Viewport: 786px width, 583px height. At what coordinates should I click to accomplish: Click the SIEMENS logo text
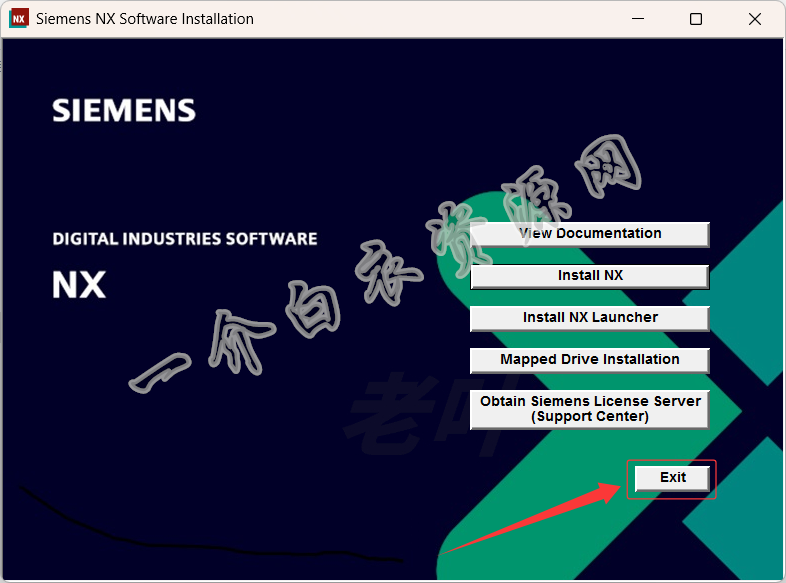coord(124,110)
